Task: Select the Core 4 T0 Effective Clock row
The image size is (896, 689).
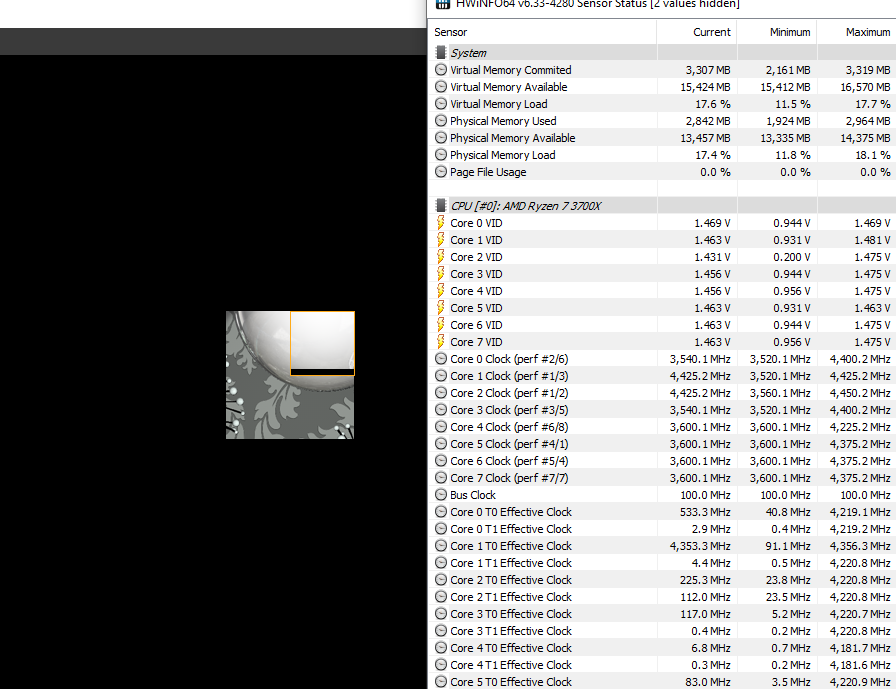Action: (661, 648)
